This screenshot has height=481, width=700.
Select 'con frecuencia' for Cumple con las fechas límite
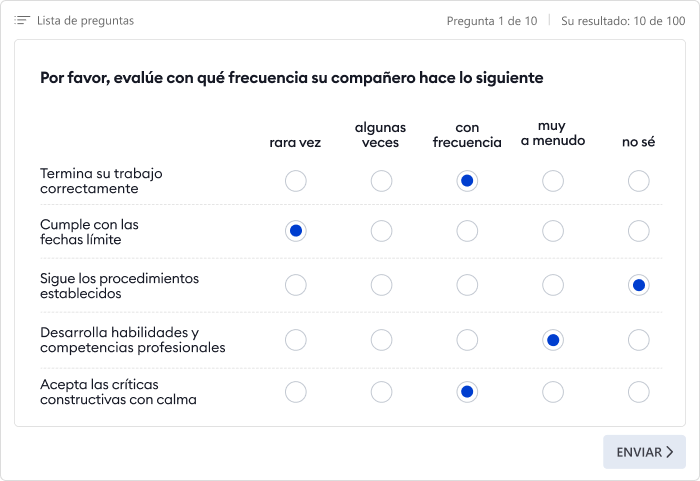click(x=467, y=231)
